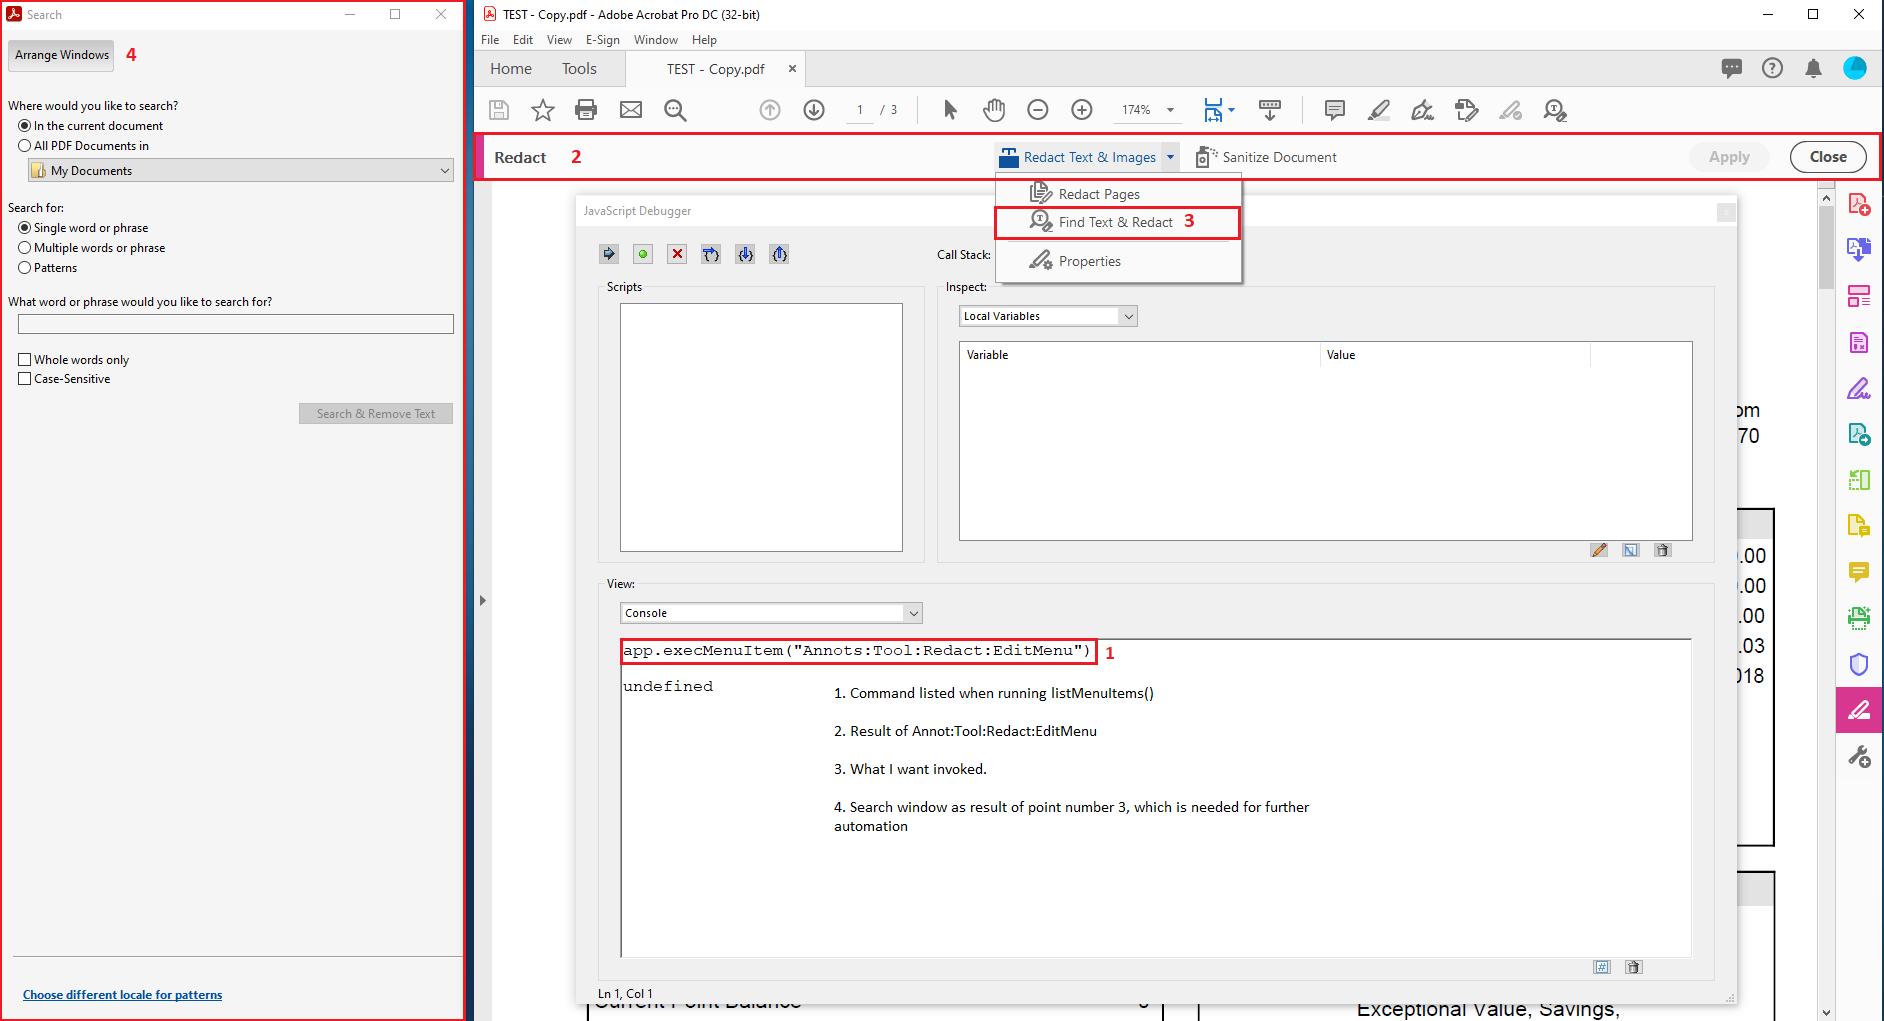Select 'In the current document' option
Image resolution: width=1884 pixels, height=1021 pixels.
click(91, 126)
